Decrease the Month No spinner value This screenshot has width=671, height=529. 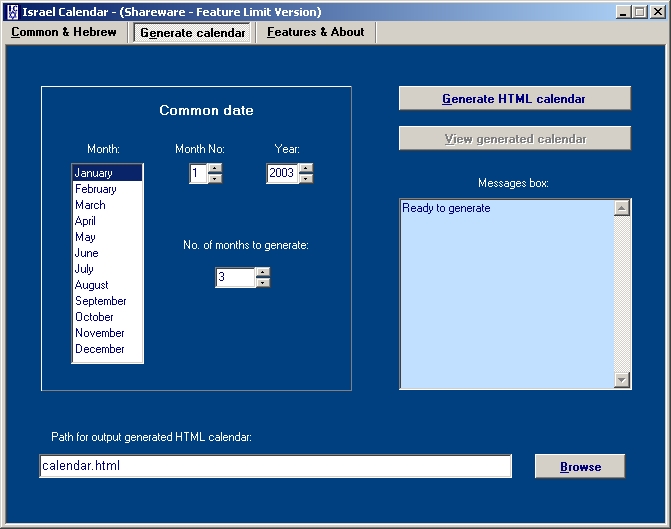pyautogui.click(x=215, y=179)
